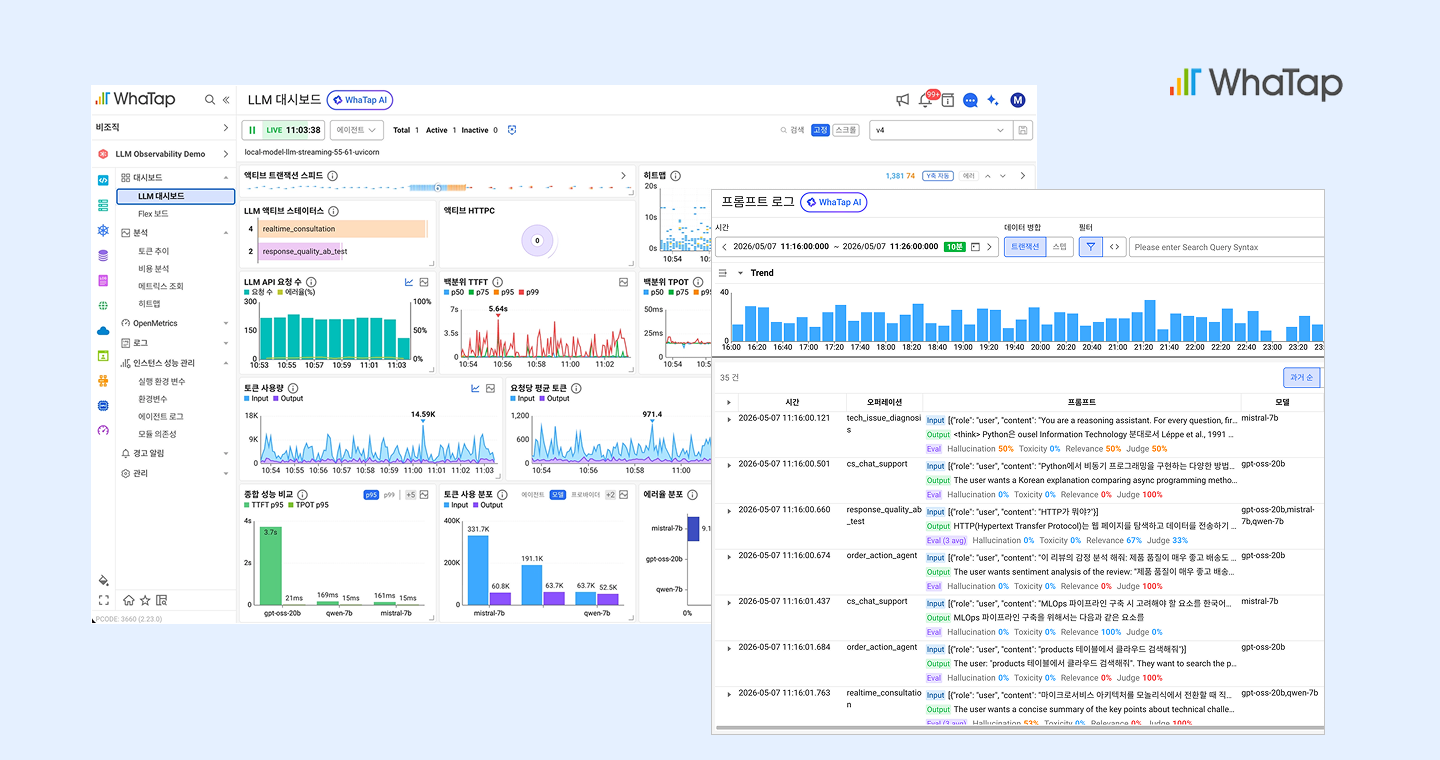Open the theme paint bucket icon
1440x760 pixels.
pyautogui.click(x=103, y=579)
